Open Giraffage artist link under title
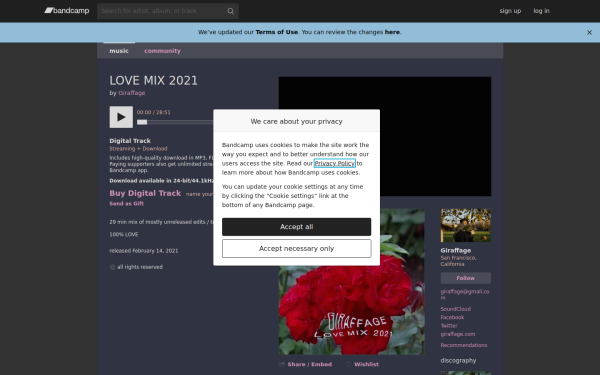The width and height of the screenshot is (600, 375). point(132,93)
